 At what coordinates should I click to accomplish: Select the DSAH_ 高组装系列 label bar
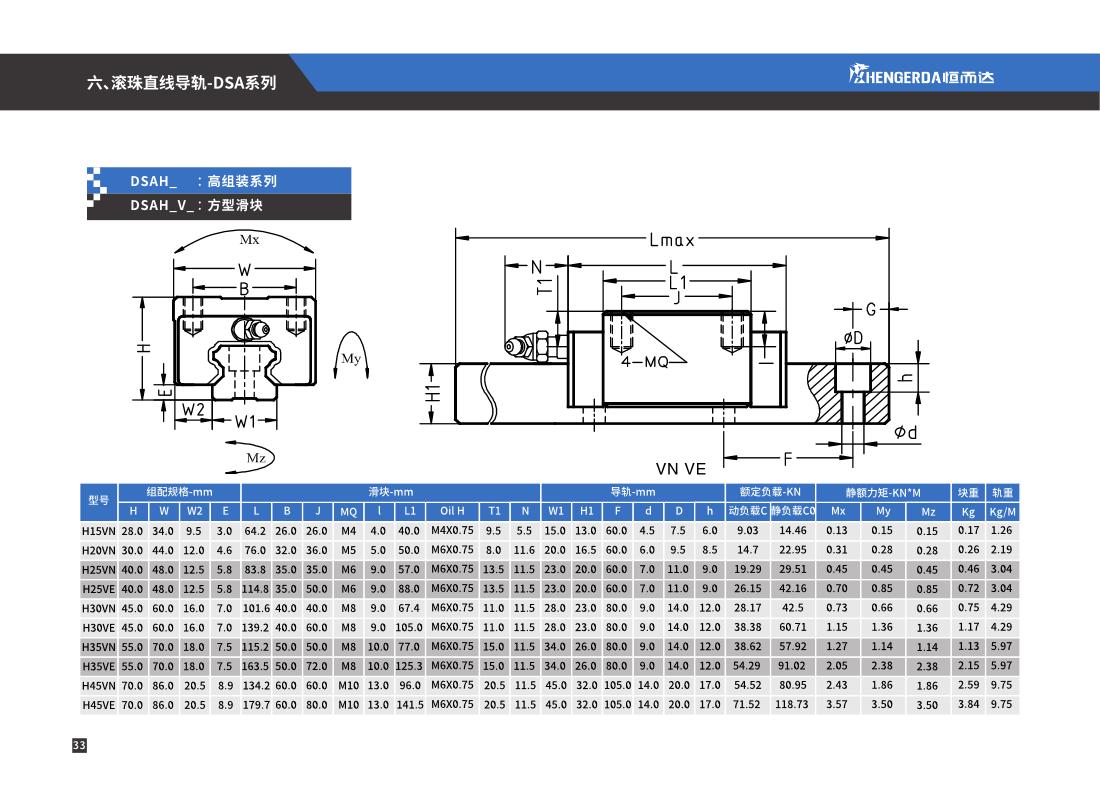219,181
